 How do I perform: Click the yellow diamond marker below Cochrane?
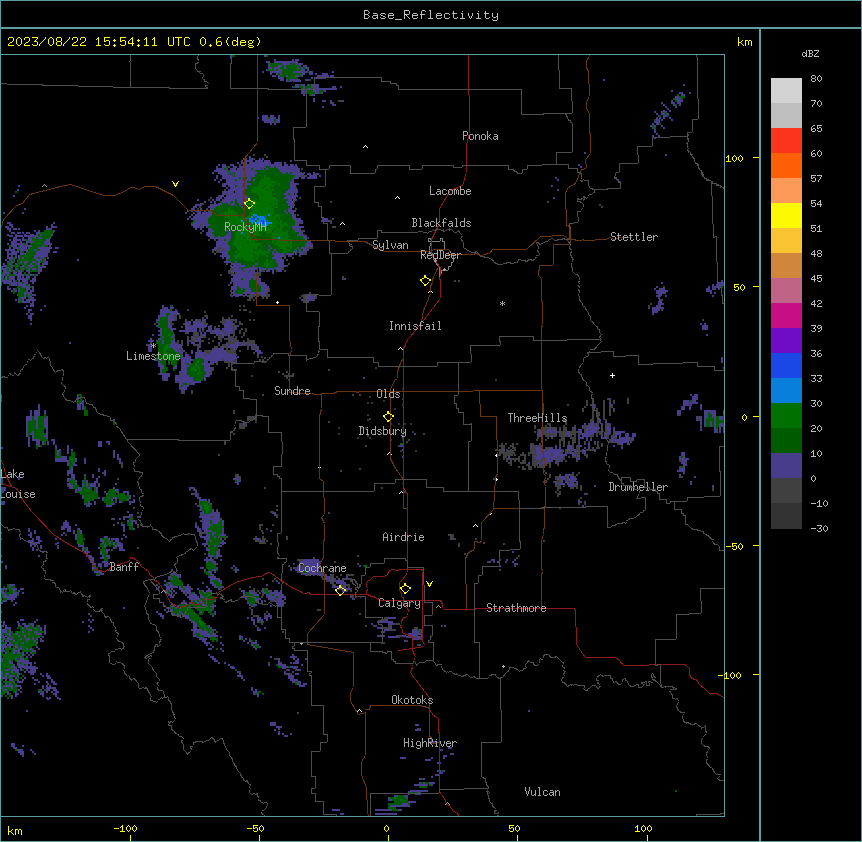click(x=340, y=590)
